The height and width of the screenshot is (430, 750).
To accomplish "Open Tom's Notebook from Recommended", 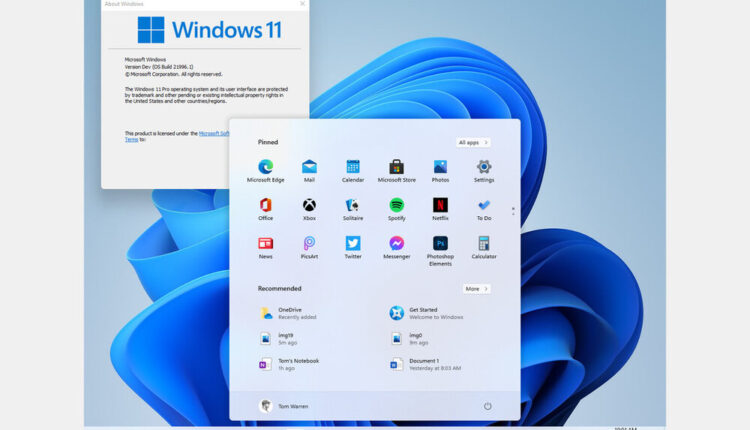I will 297,364.
